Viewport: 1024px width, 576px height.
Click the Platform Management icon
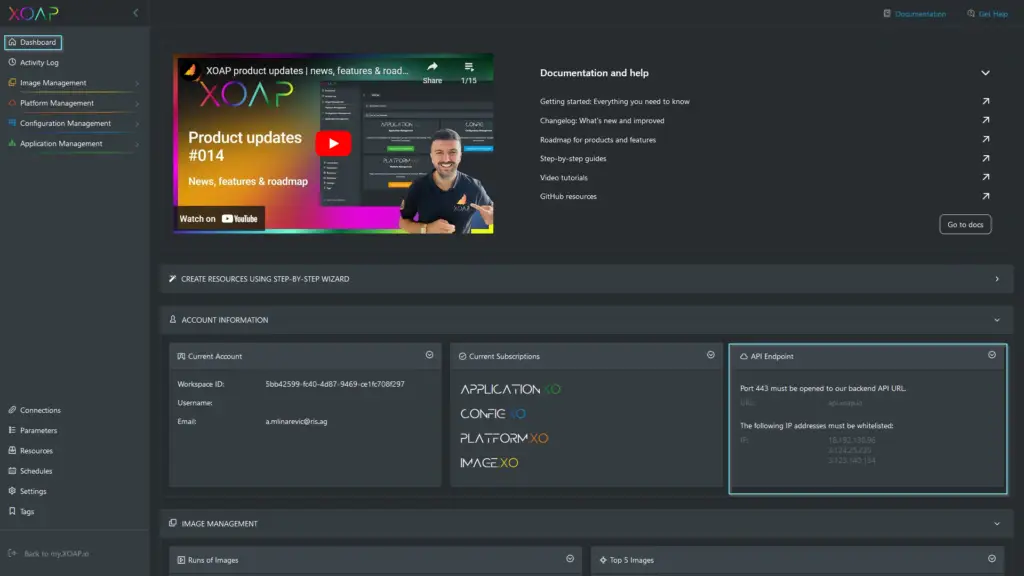click(12, 103)
